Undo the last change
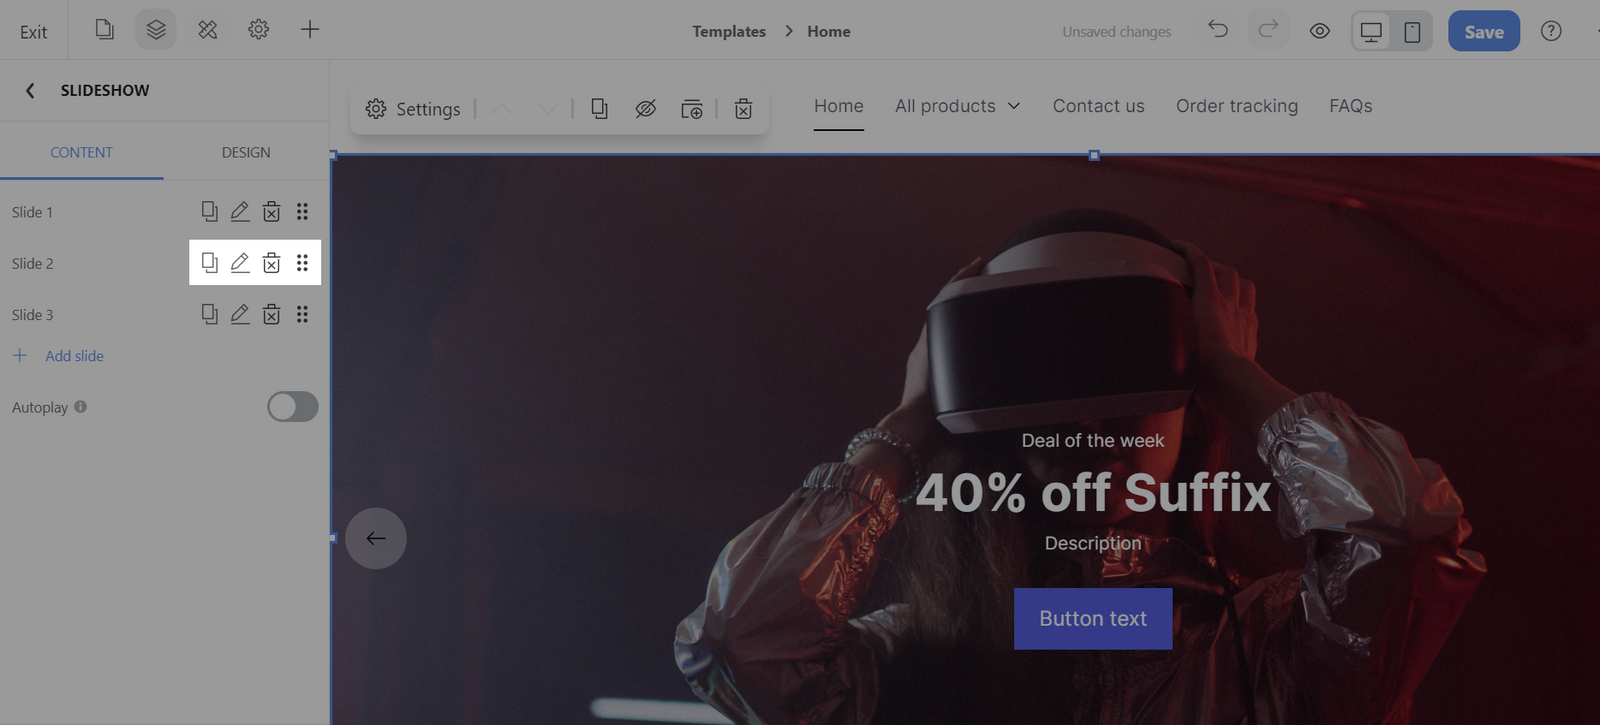Viewport: 1600px width, 725px height. click(x=1217, y=30)
